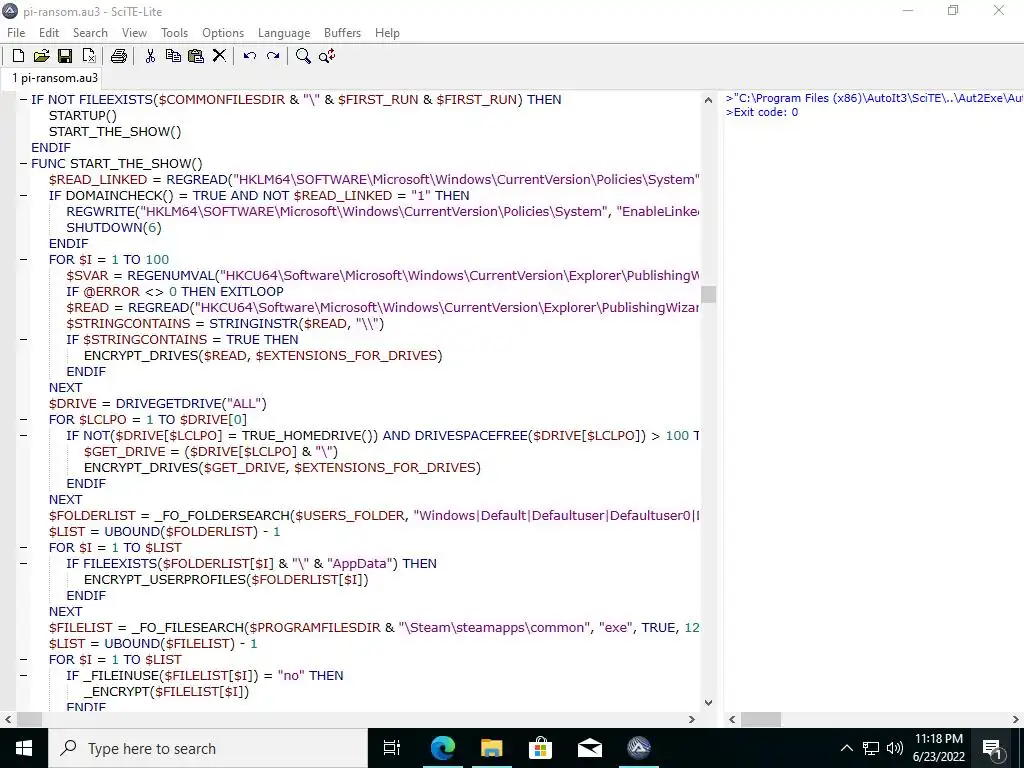The image size is (1024, 768).
Task: Open the View menu
Action: [x=134, y=33]
